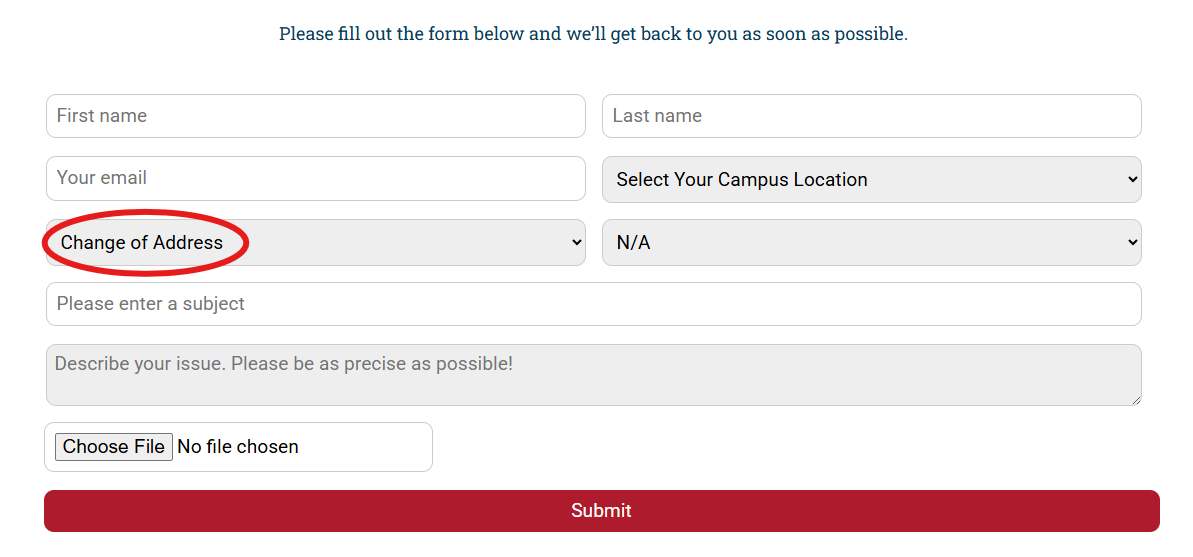
Task: Select the Your email input box
Action: (315, 178)
